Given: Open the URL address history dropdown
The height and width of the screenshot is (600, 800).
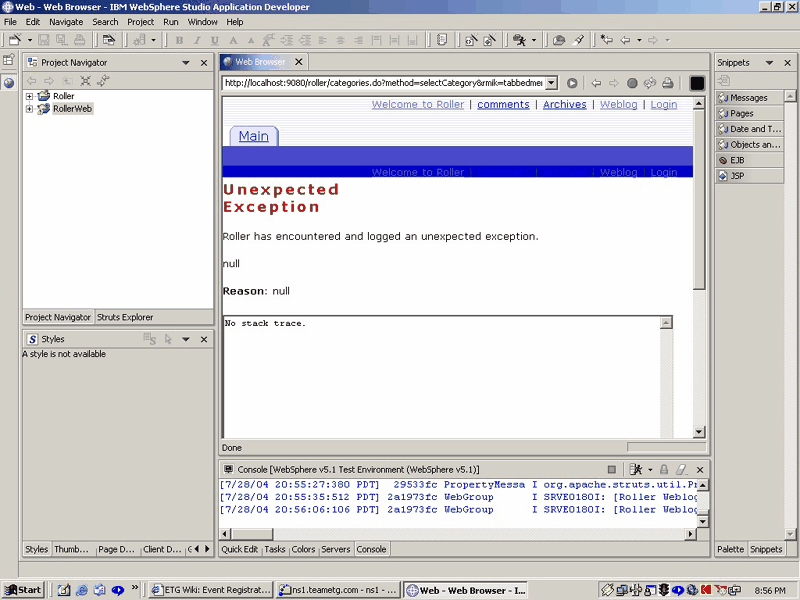Looking at the screenshot, I should [x=551, y=83].
